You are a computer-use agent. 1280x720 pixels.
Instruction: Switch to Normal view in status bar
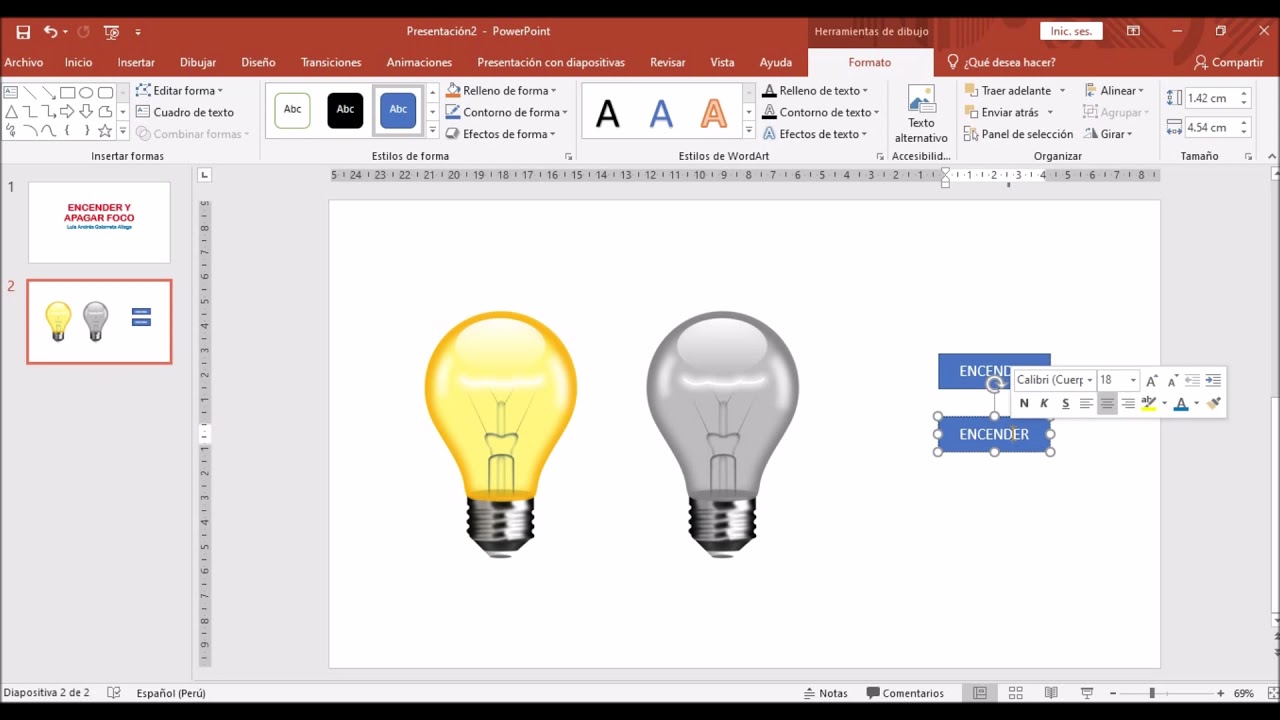coord(980,693)
